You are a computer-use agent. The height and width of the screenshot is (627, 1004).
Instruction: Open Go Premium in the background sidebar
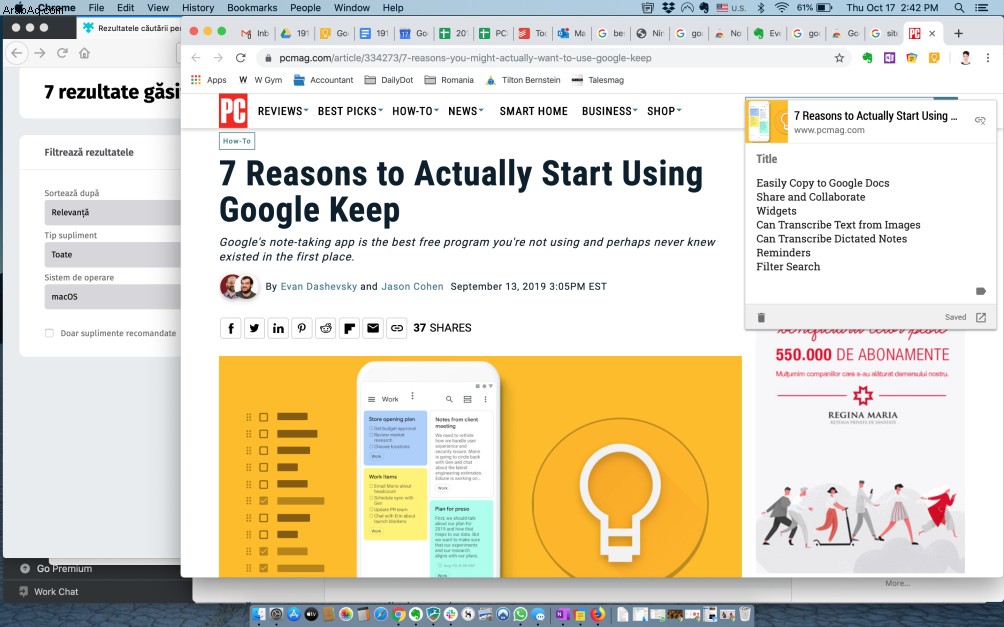click(56, 569)
